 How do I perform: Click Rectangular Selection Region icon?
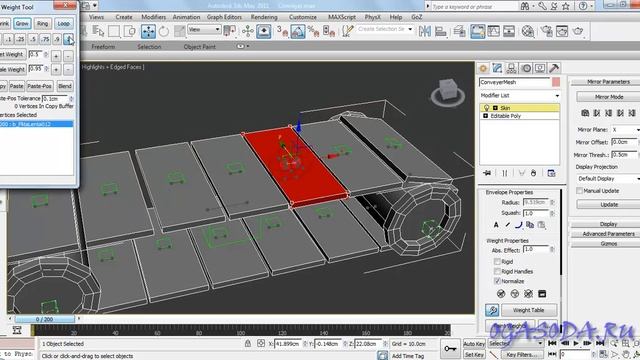coord(114,31)
